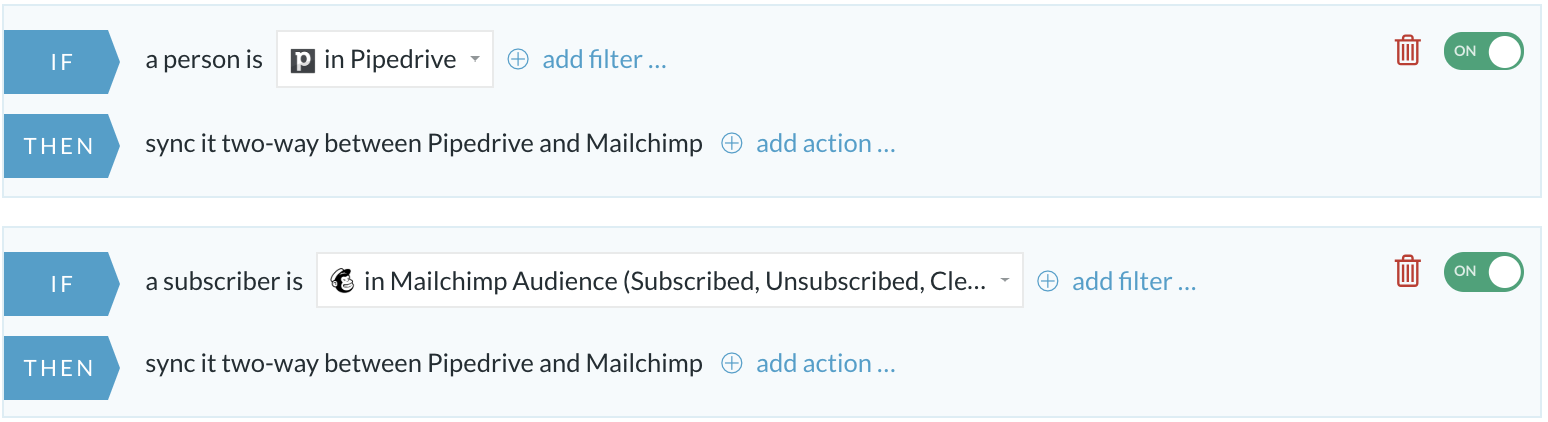Click the first rule's 'sync it two-way' action text
1548x422 pixels.
tap(424, 144)
